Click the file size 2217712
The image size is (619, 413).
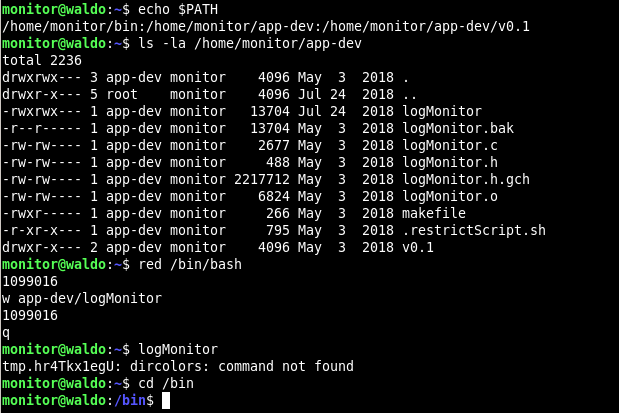[262, 179]
